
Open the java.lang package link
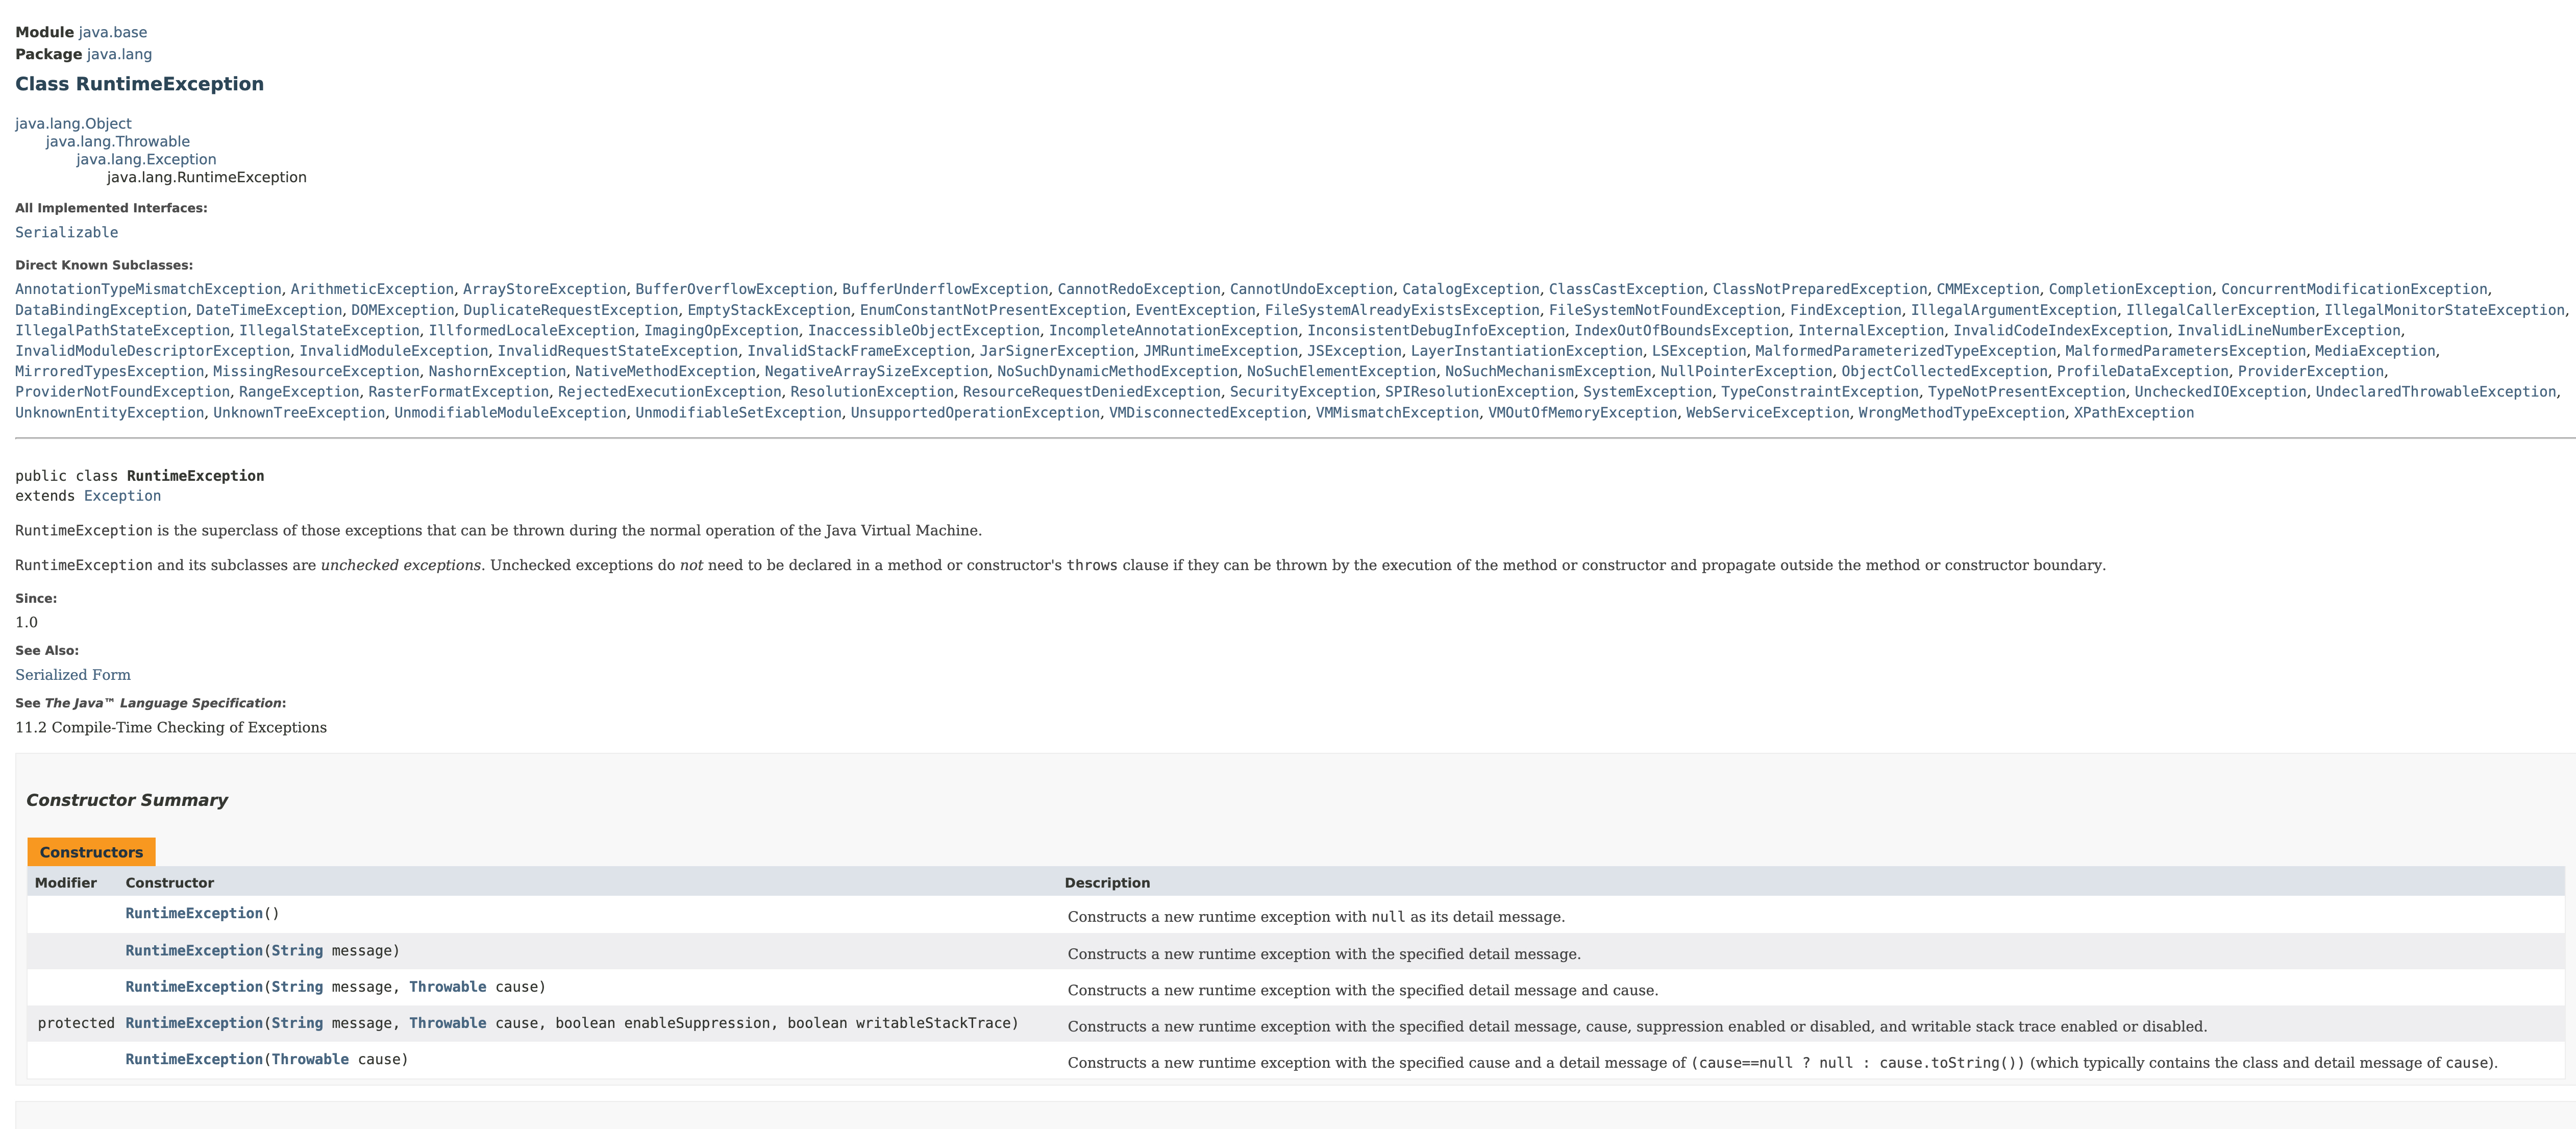pos(119,54)
